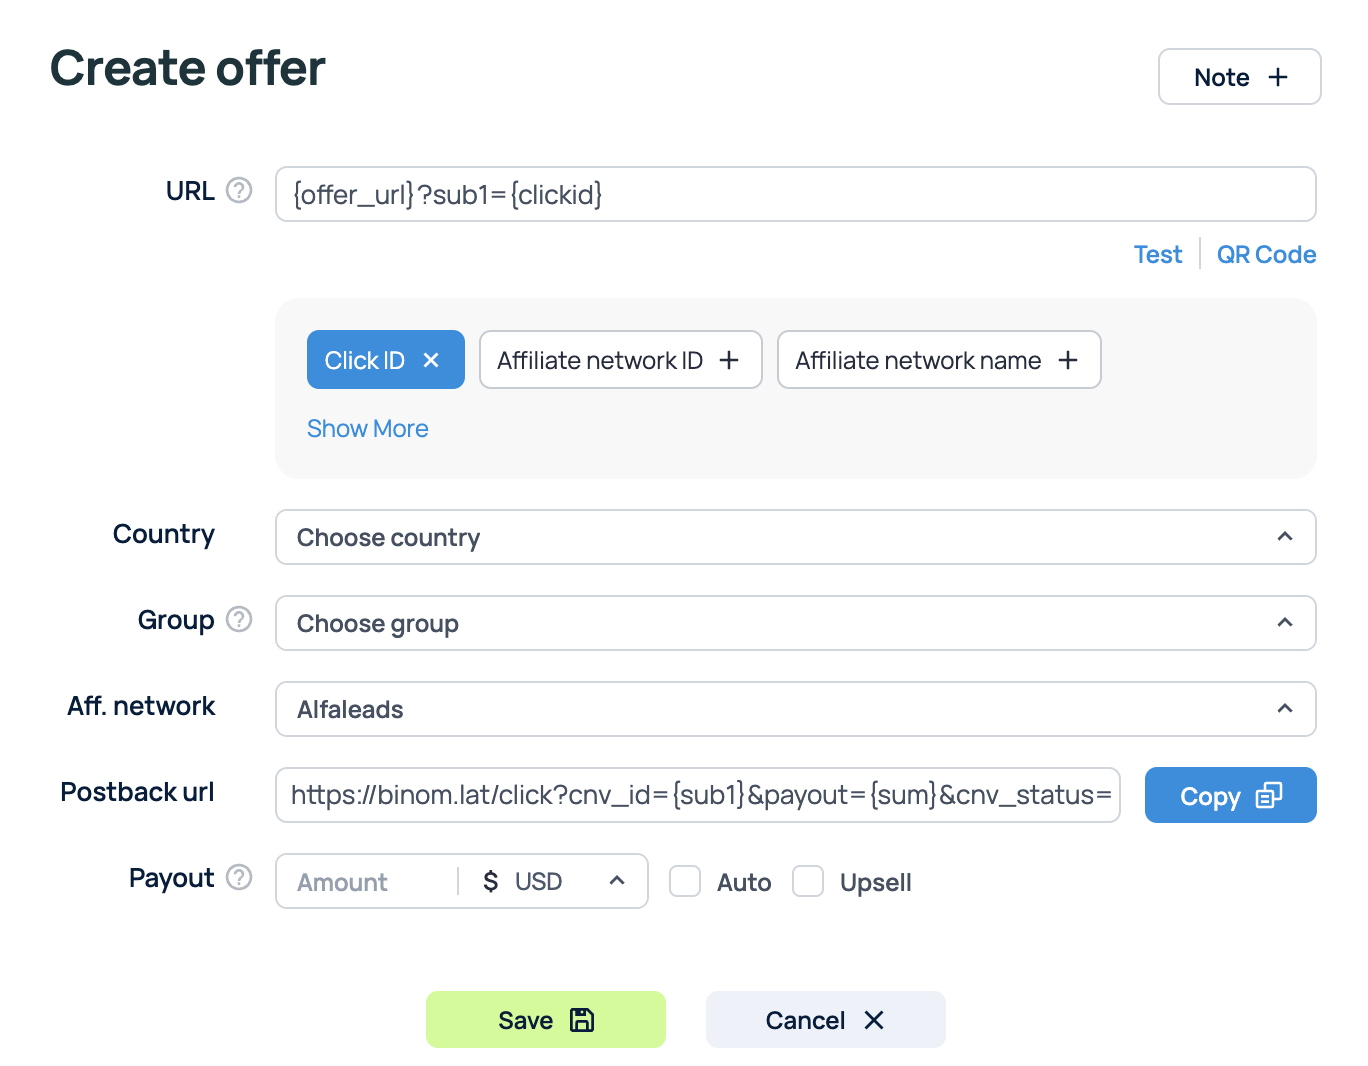Click the help icon beside URL label
This screenshot has height=1066, width=1368.
click(239, 190)
